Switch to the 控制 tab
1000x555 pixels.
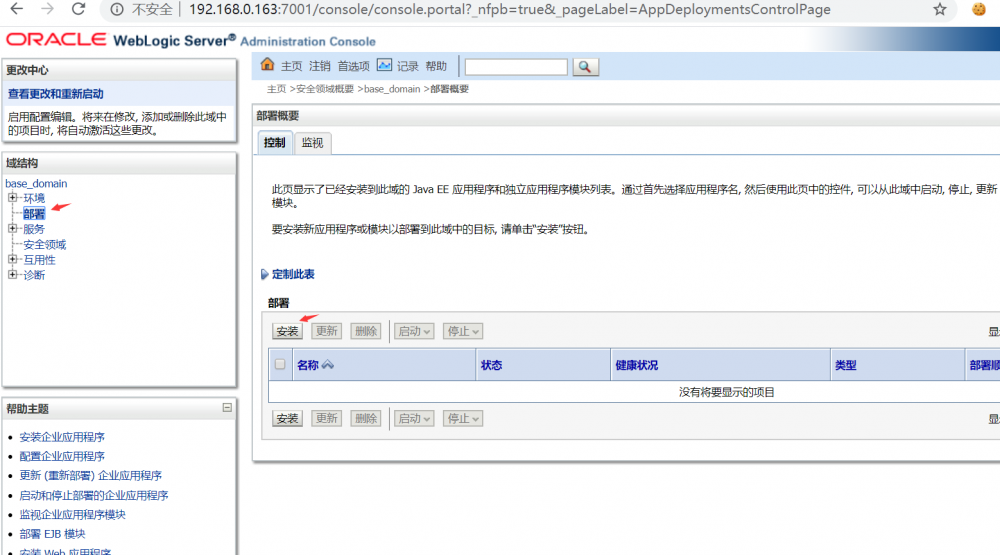coord(275,142)
